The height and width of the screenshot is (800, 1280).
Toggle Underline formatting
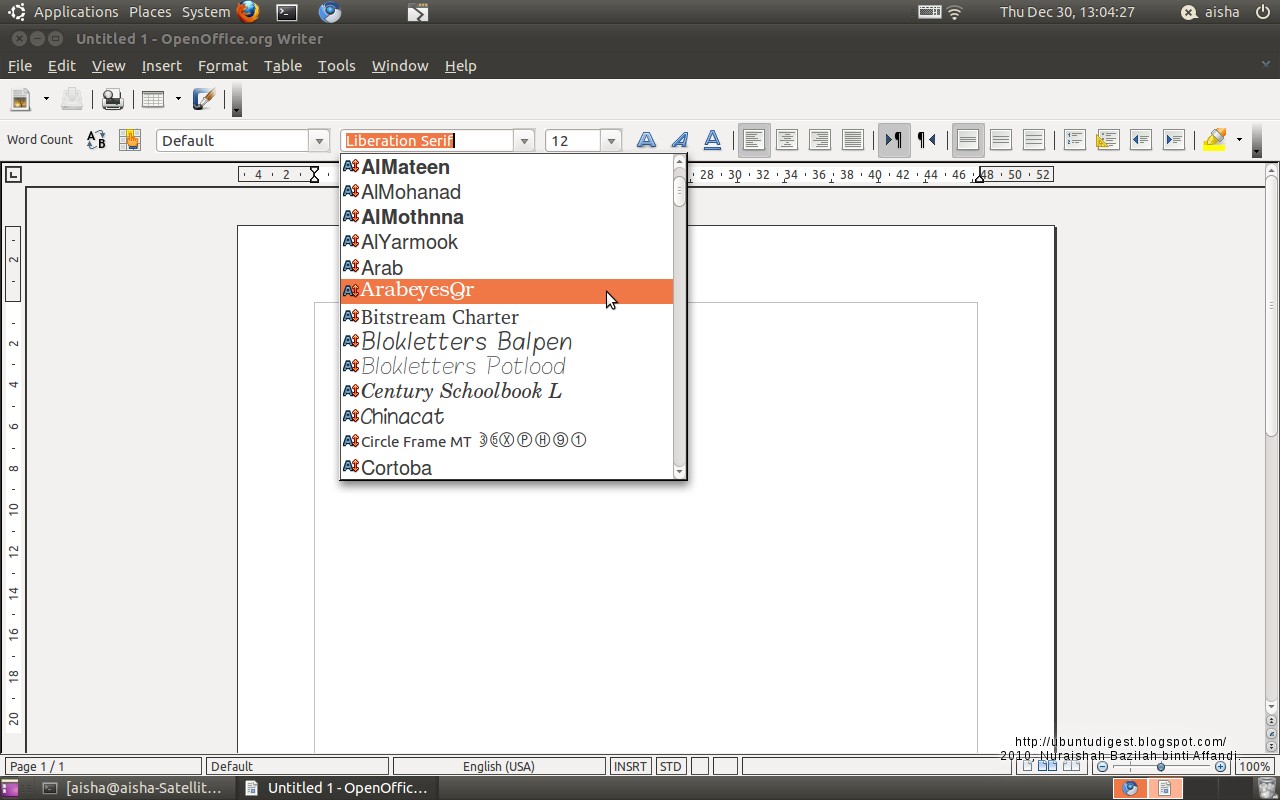click(x=713, y=140)
